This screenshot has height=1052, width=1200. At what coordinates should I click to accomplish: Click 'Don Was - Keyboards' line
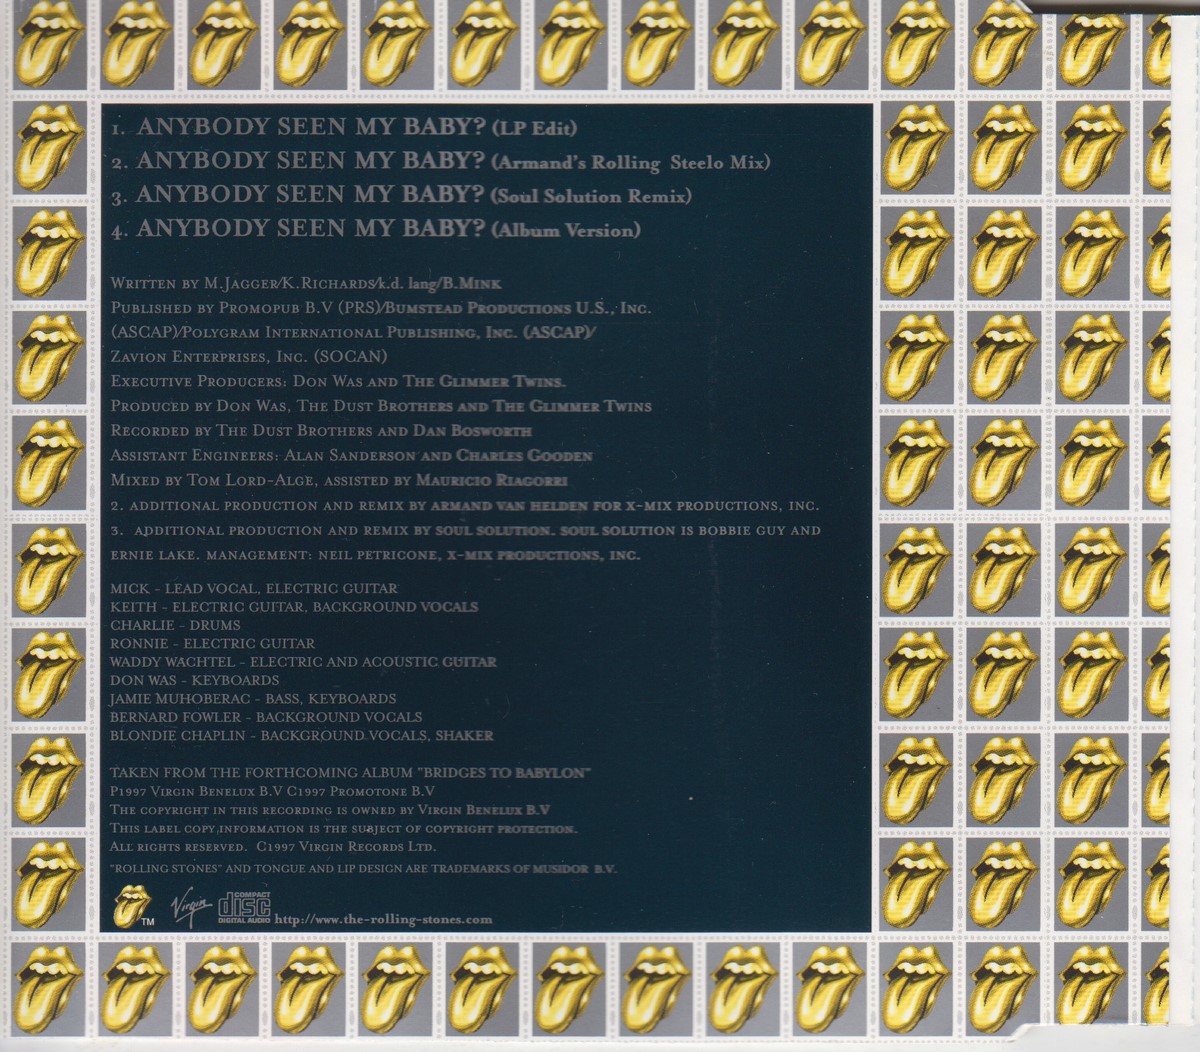click(195, 680)
